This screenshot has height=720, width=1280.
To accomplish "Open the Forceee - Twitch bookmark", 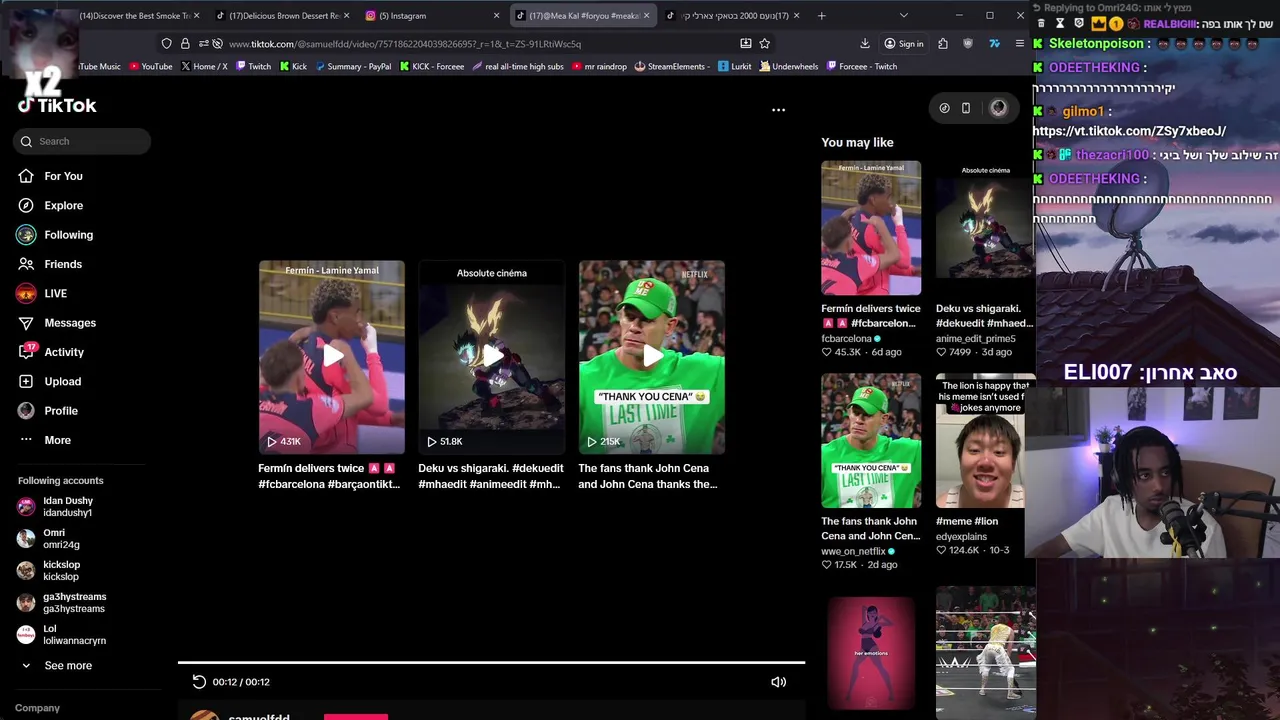I will click(861, 67).
